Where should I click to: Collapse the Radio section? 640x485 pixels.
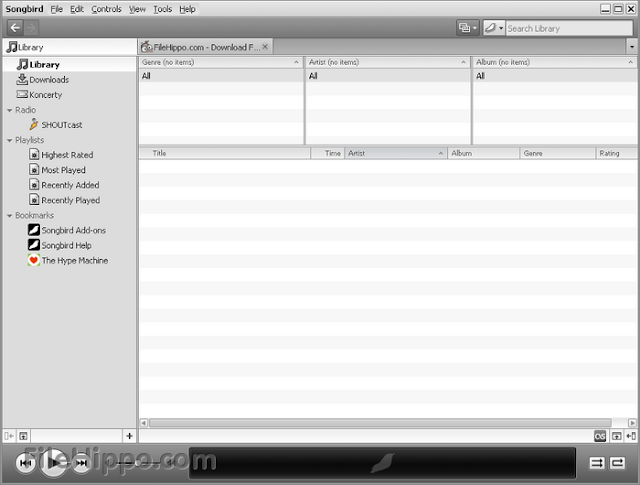point(10,110)
